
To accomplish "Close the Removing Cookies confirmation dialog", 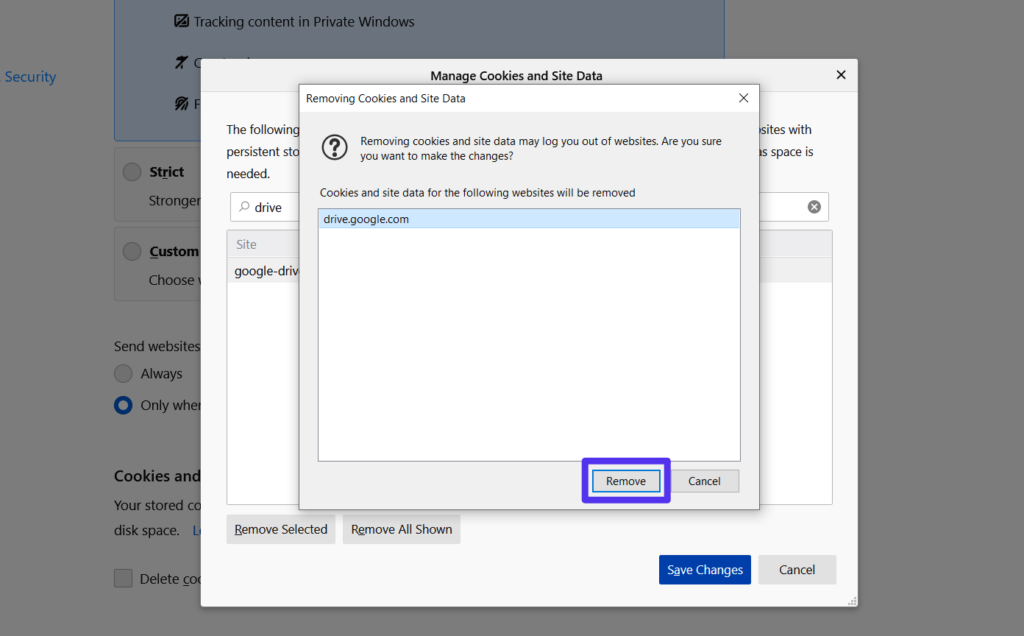I will pos(743,98).
